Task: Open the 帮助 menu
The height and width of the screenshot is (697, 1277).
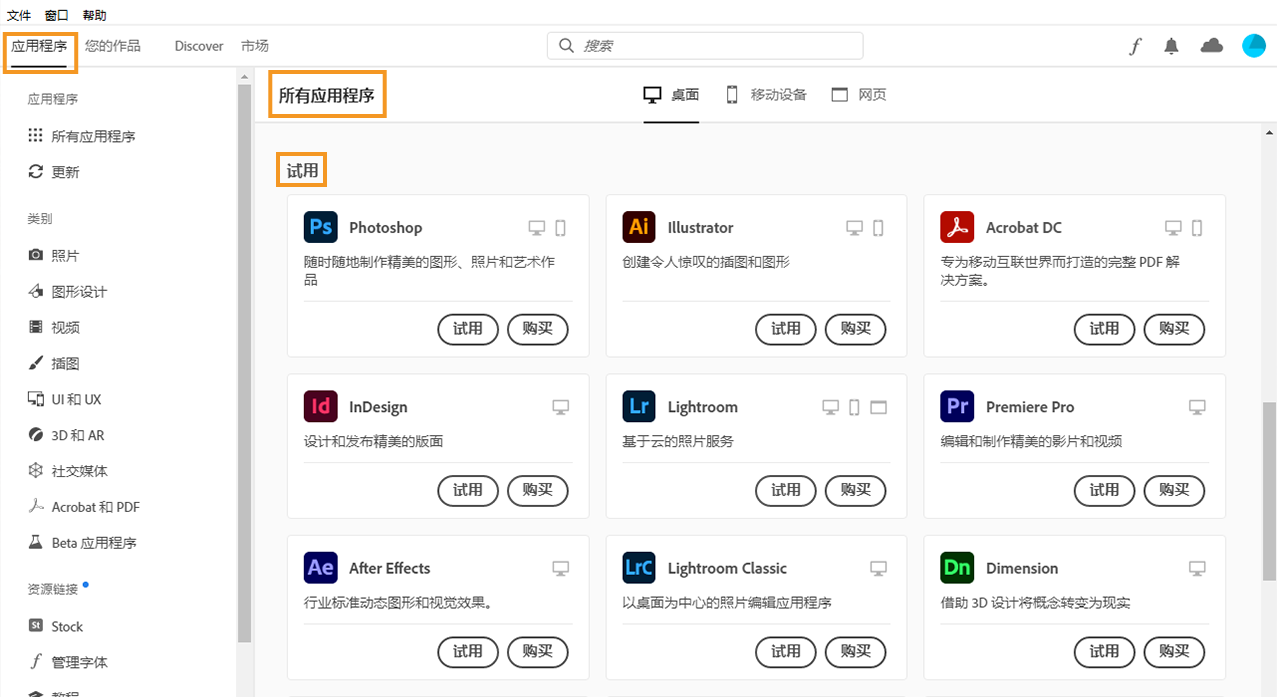Action: [x=95, y=15]
